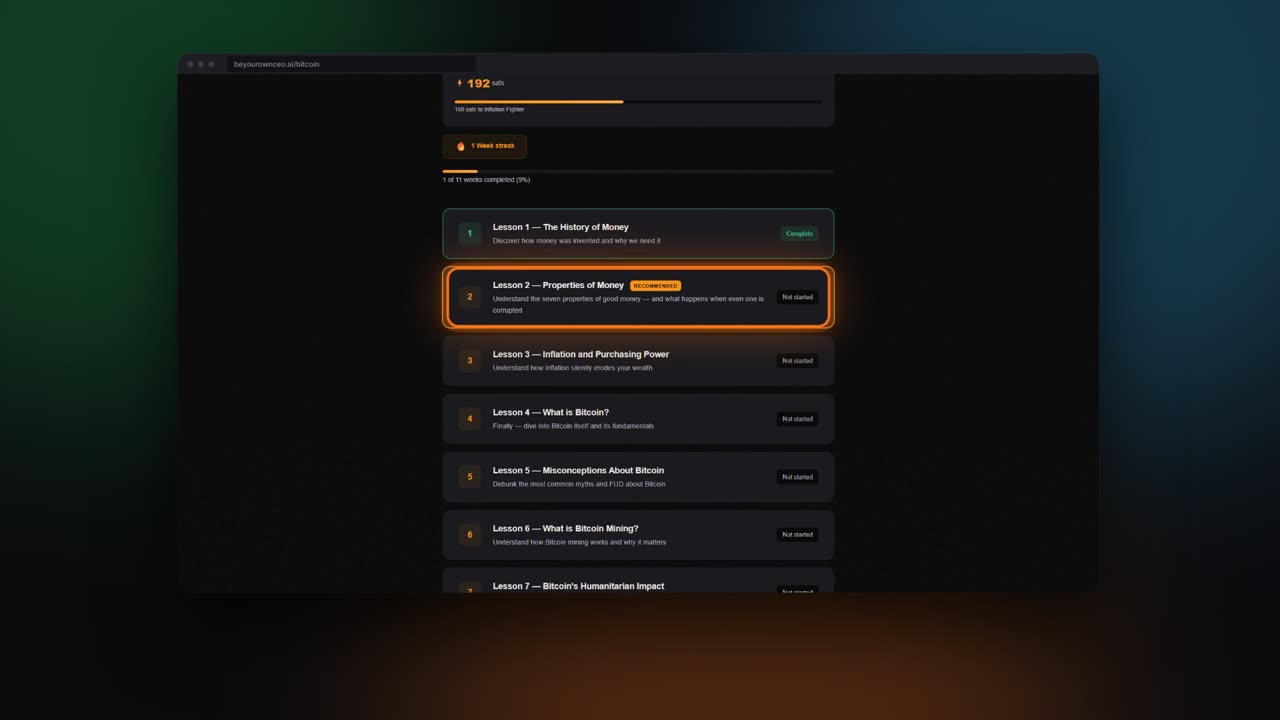1280x720 pixels.
Task: Click the weeks completed progress bar
Action: (x=638, y=171)
